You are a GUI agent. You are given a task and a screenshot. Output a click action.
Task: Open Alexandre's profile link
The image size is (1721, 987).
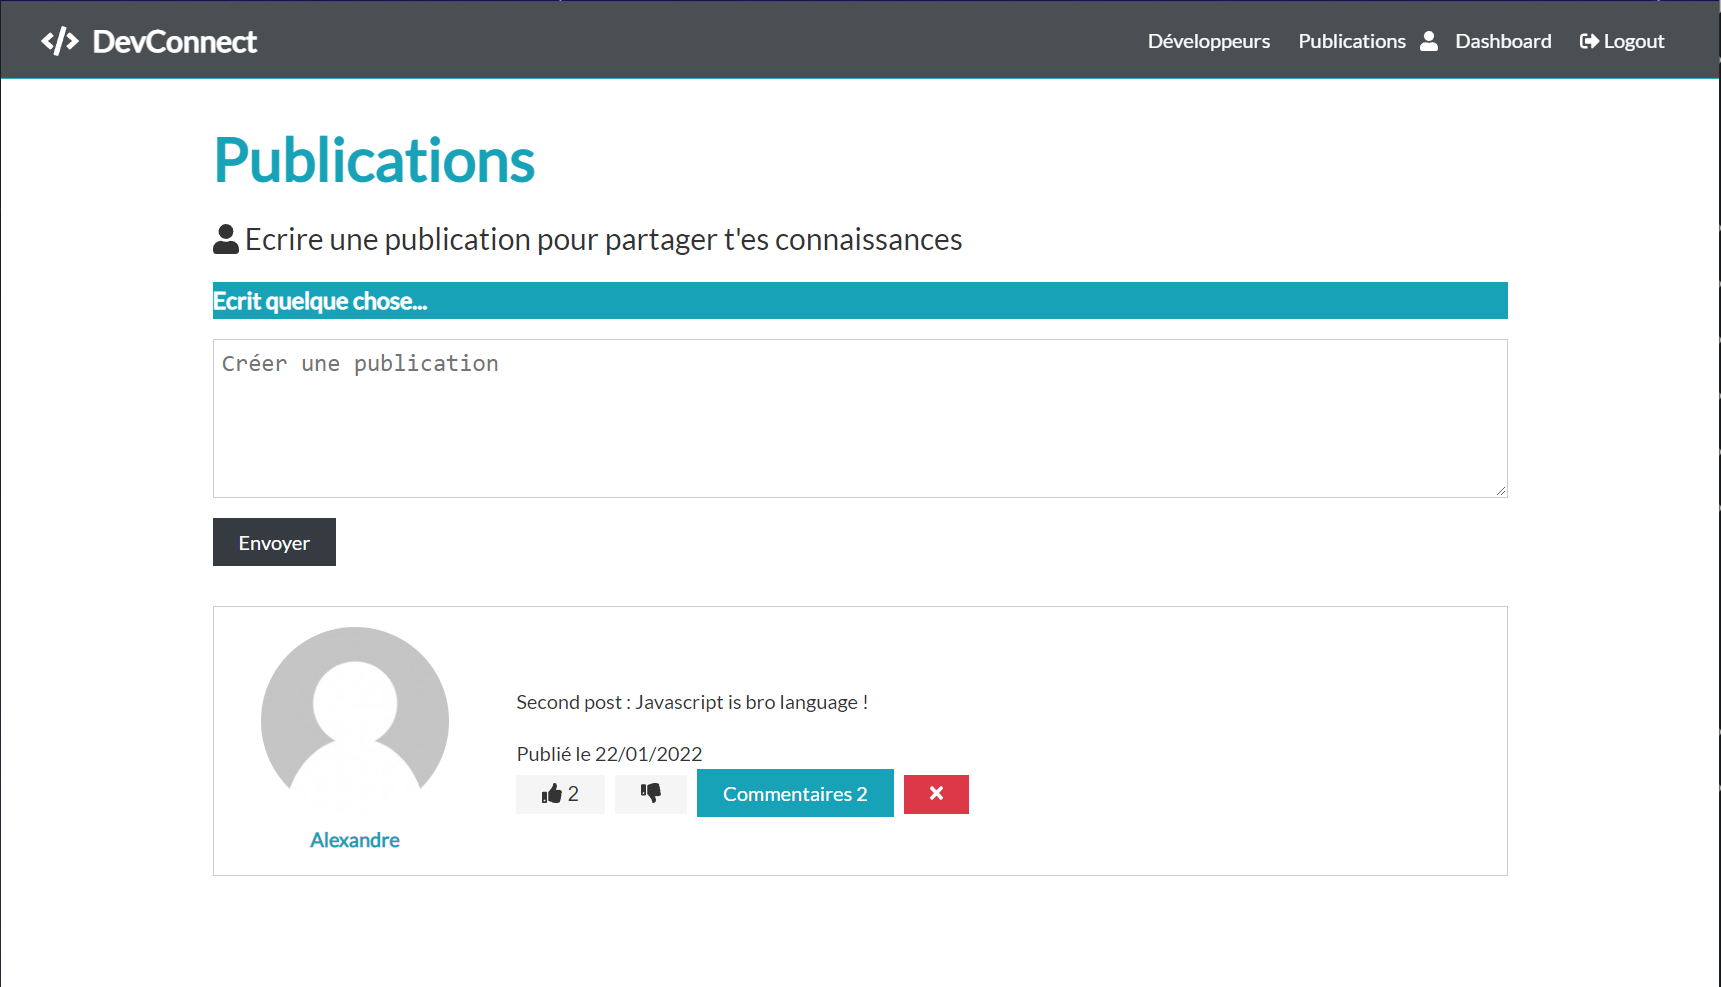point(355,840)
